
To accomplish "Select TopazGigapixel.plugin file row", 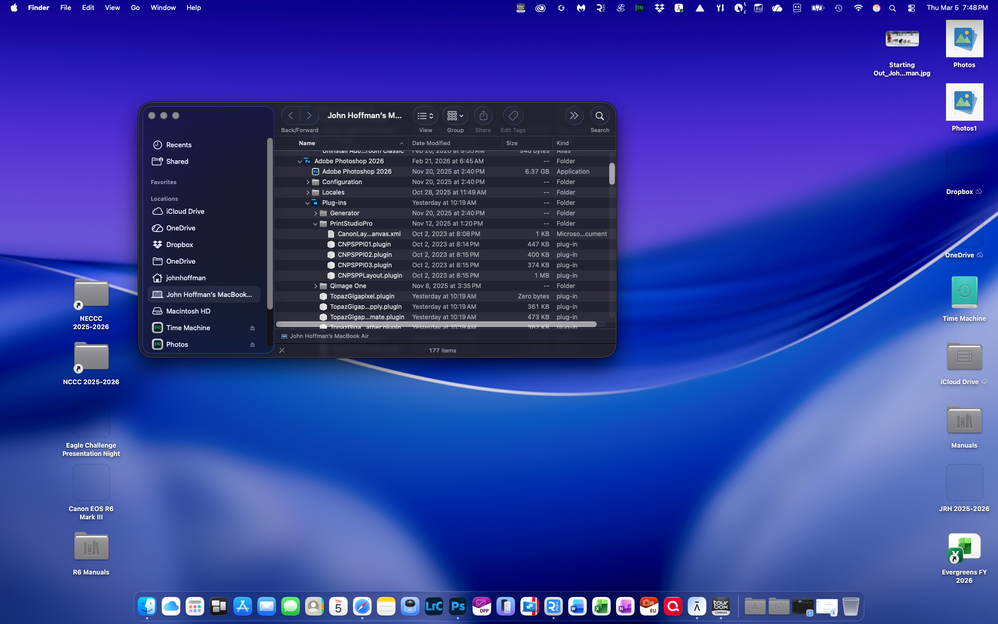I will pyautogui.click(x=442, y=296).
